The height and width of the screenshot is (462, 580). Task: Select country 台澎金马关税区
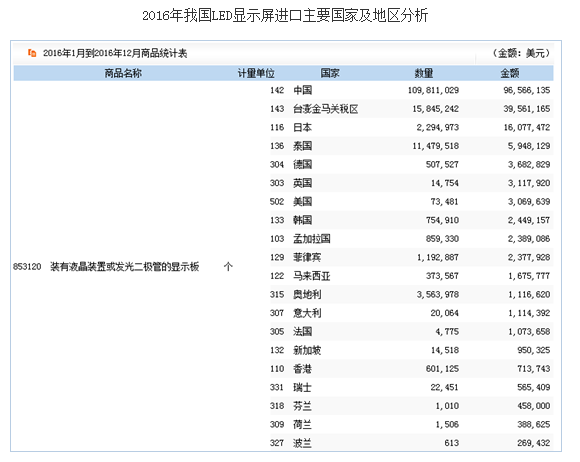tap(326, 109)
